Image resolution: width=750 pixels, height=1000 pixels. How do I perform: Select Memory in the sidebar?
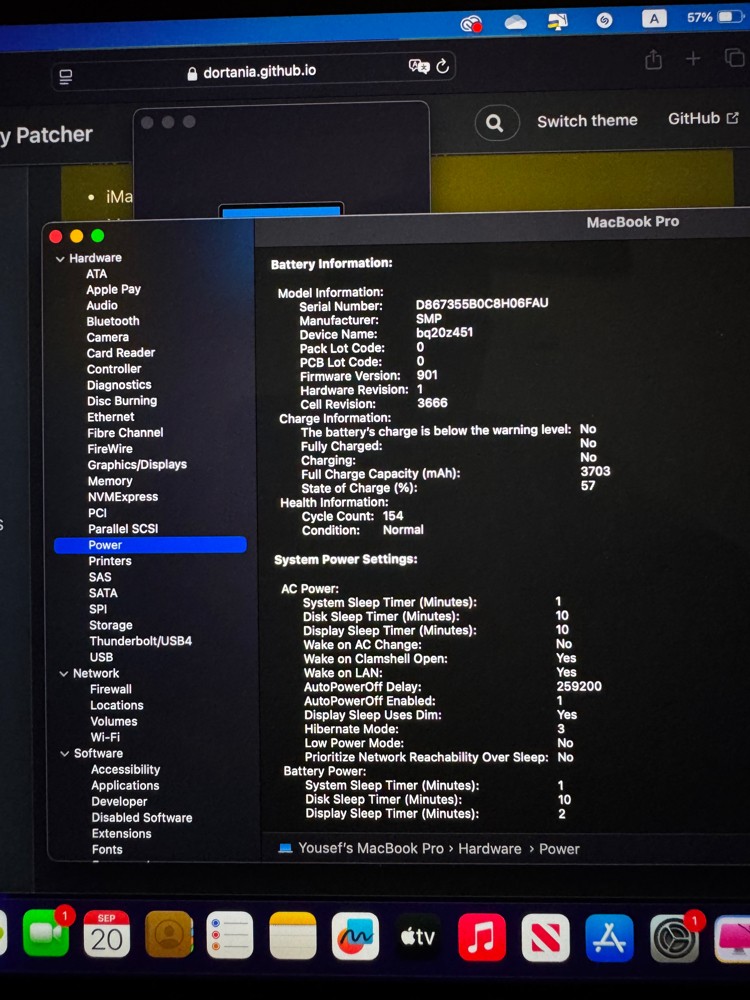coord(110,481)
